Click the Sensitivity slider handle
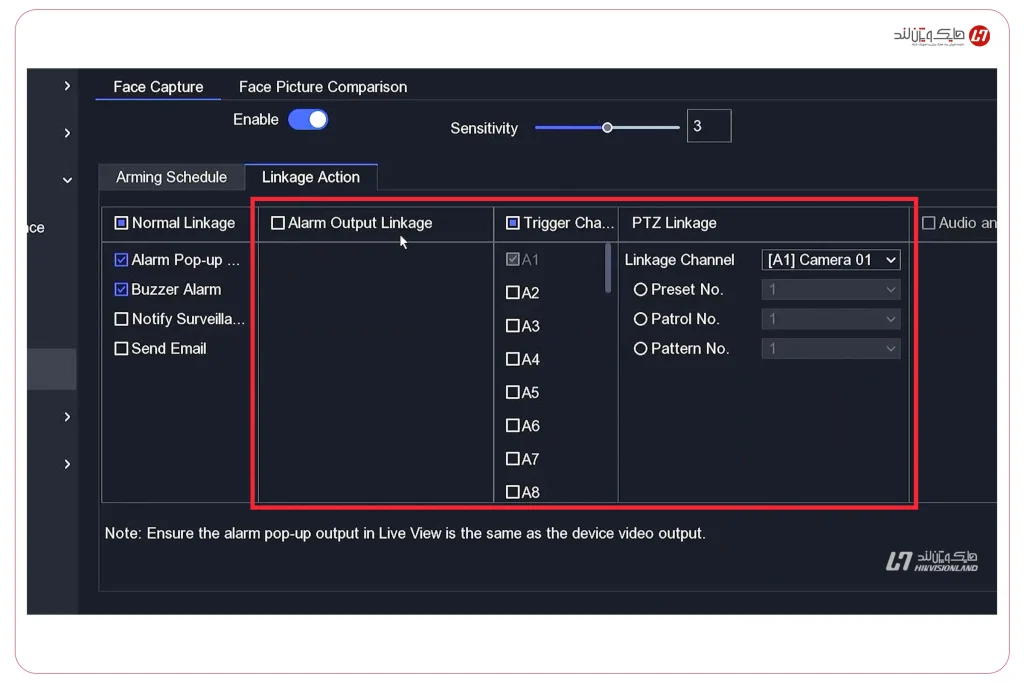This screenshot has width=1024, height=683. click(x=607, y=128)
